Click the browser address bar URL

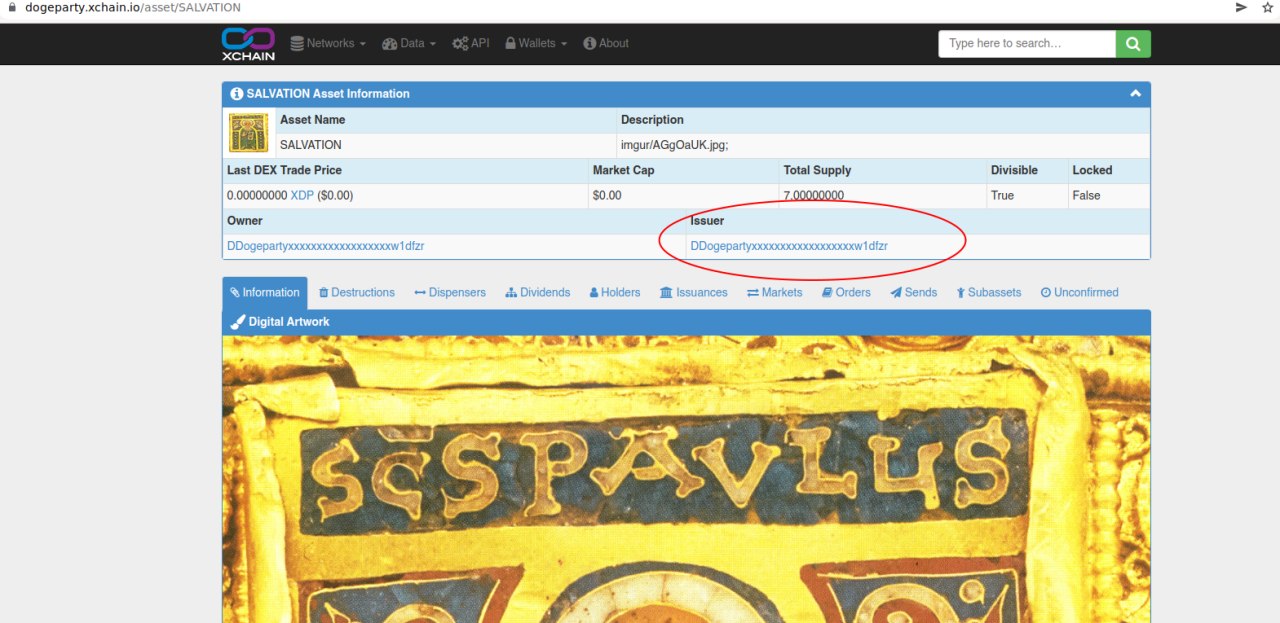133,7
